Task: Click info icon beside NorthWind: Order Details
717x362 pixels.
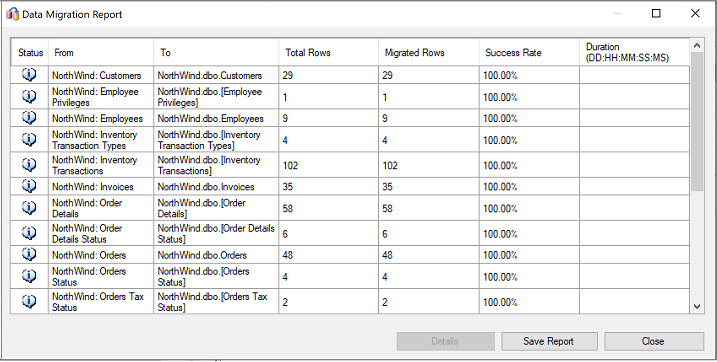Action: click(29, 208)
